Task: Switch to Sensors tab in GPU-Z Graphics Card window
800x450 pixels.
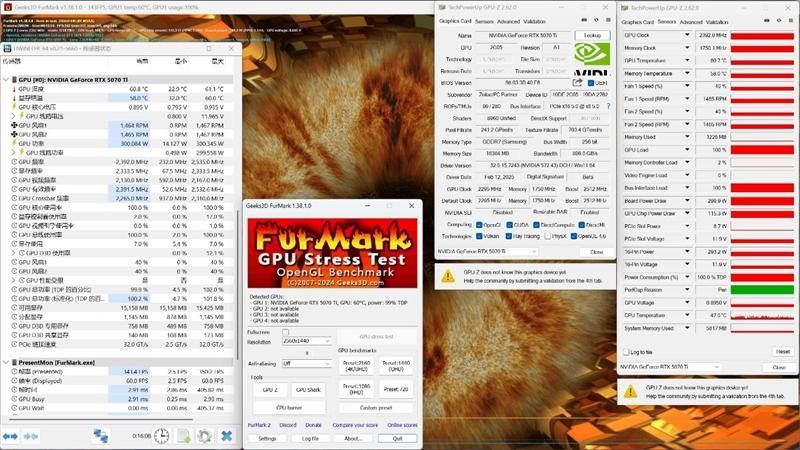Action: [x=484, y=21]
